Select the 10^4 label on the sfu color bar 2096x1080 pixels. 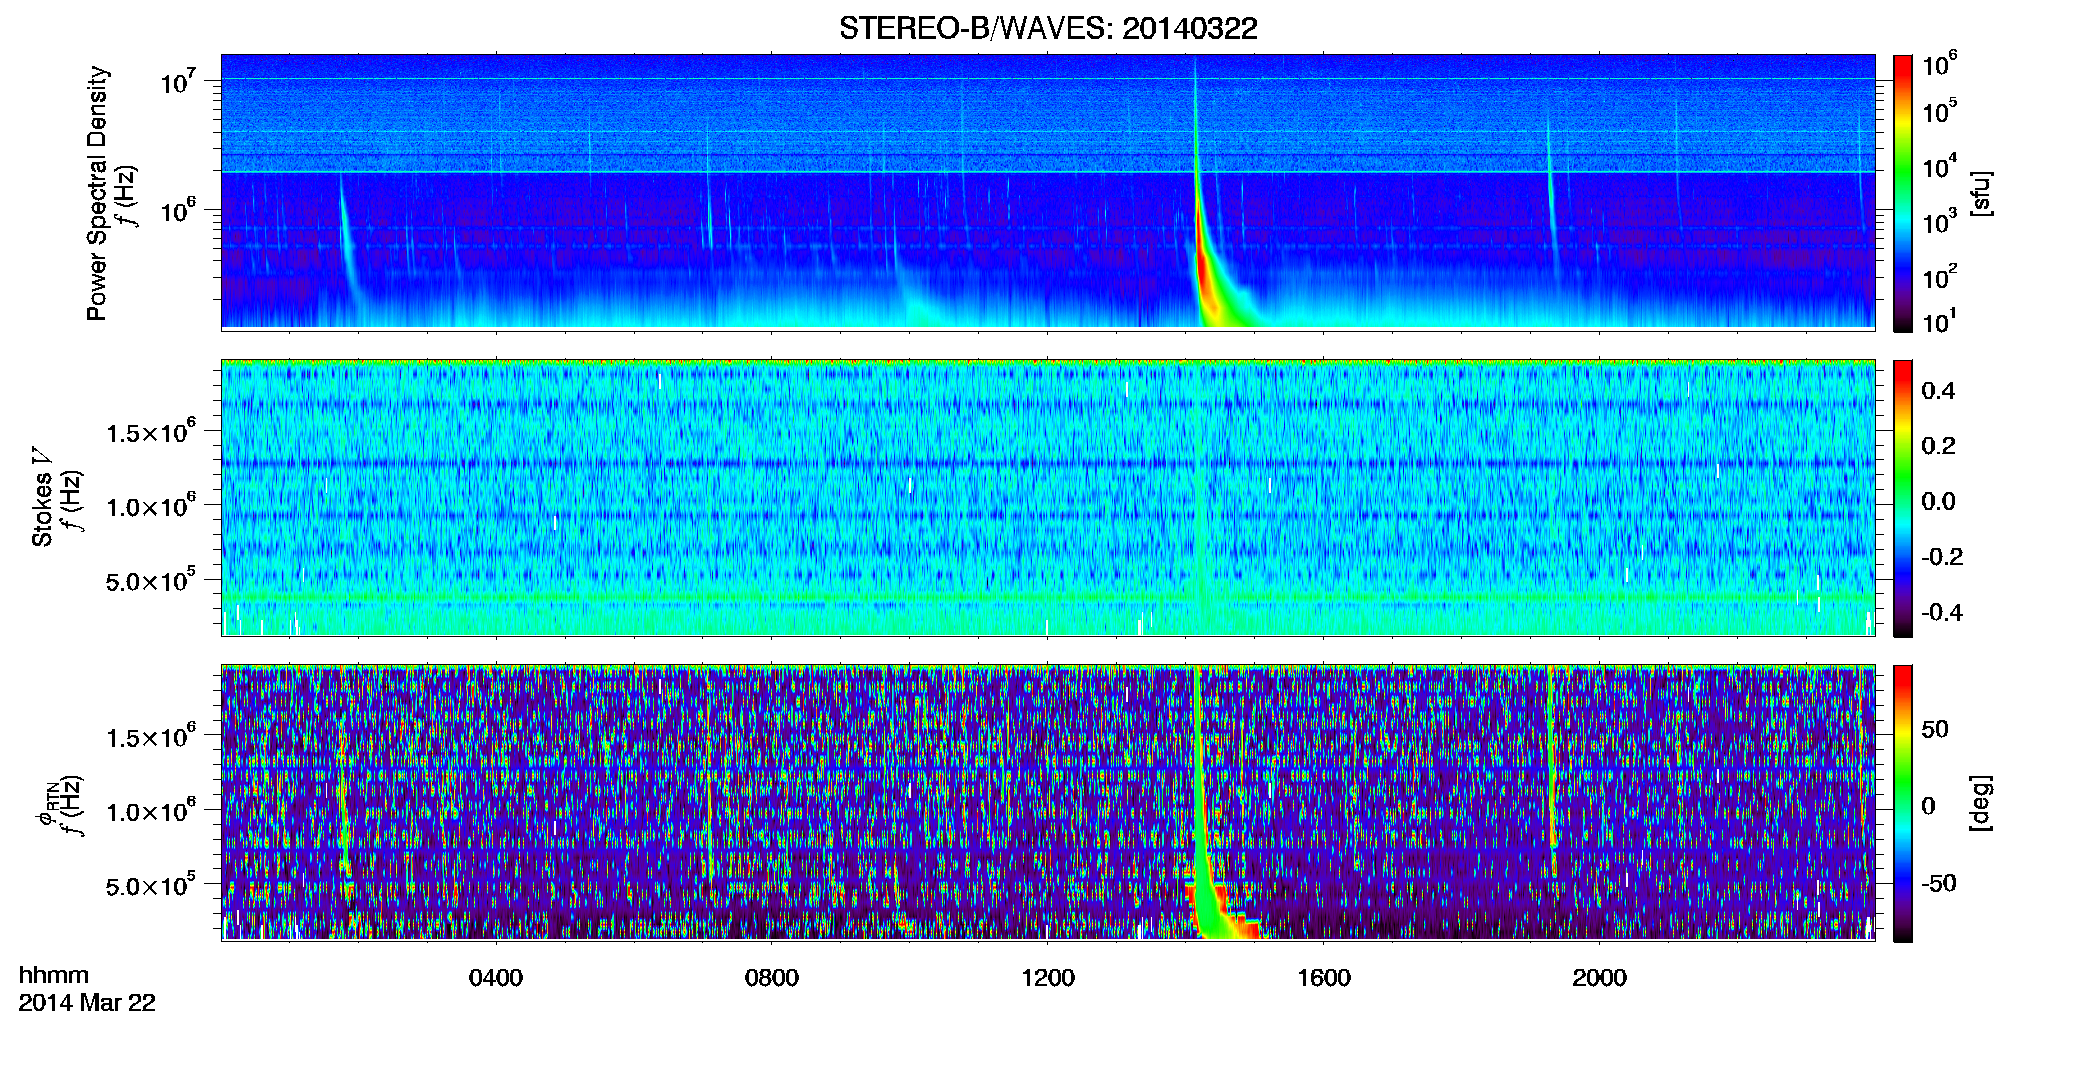point(1940,168)
